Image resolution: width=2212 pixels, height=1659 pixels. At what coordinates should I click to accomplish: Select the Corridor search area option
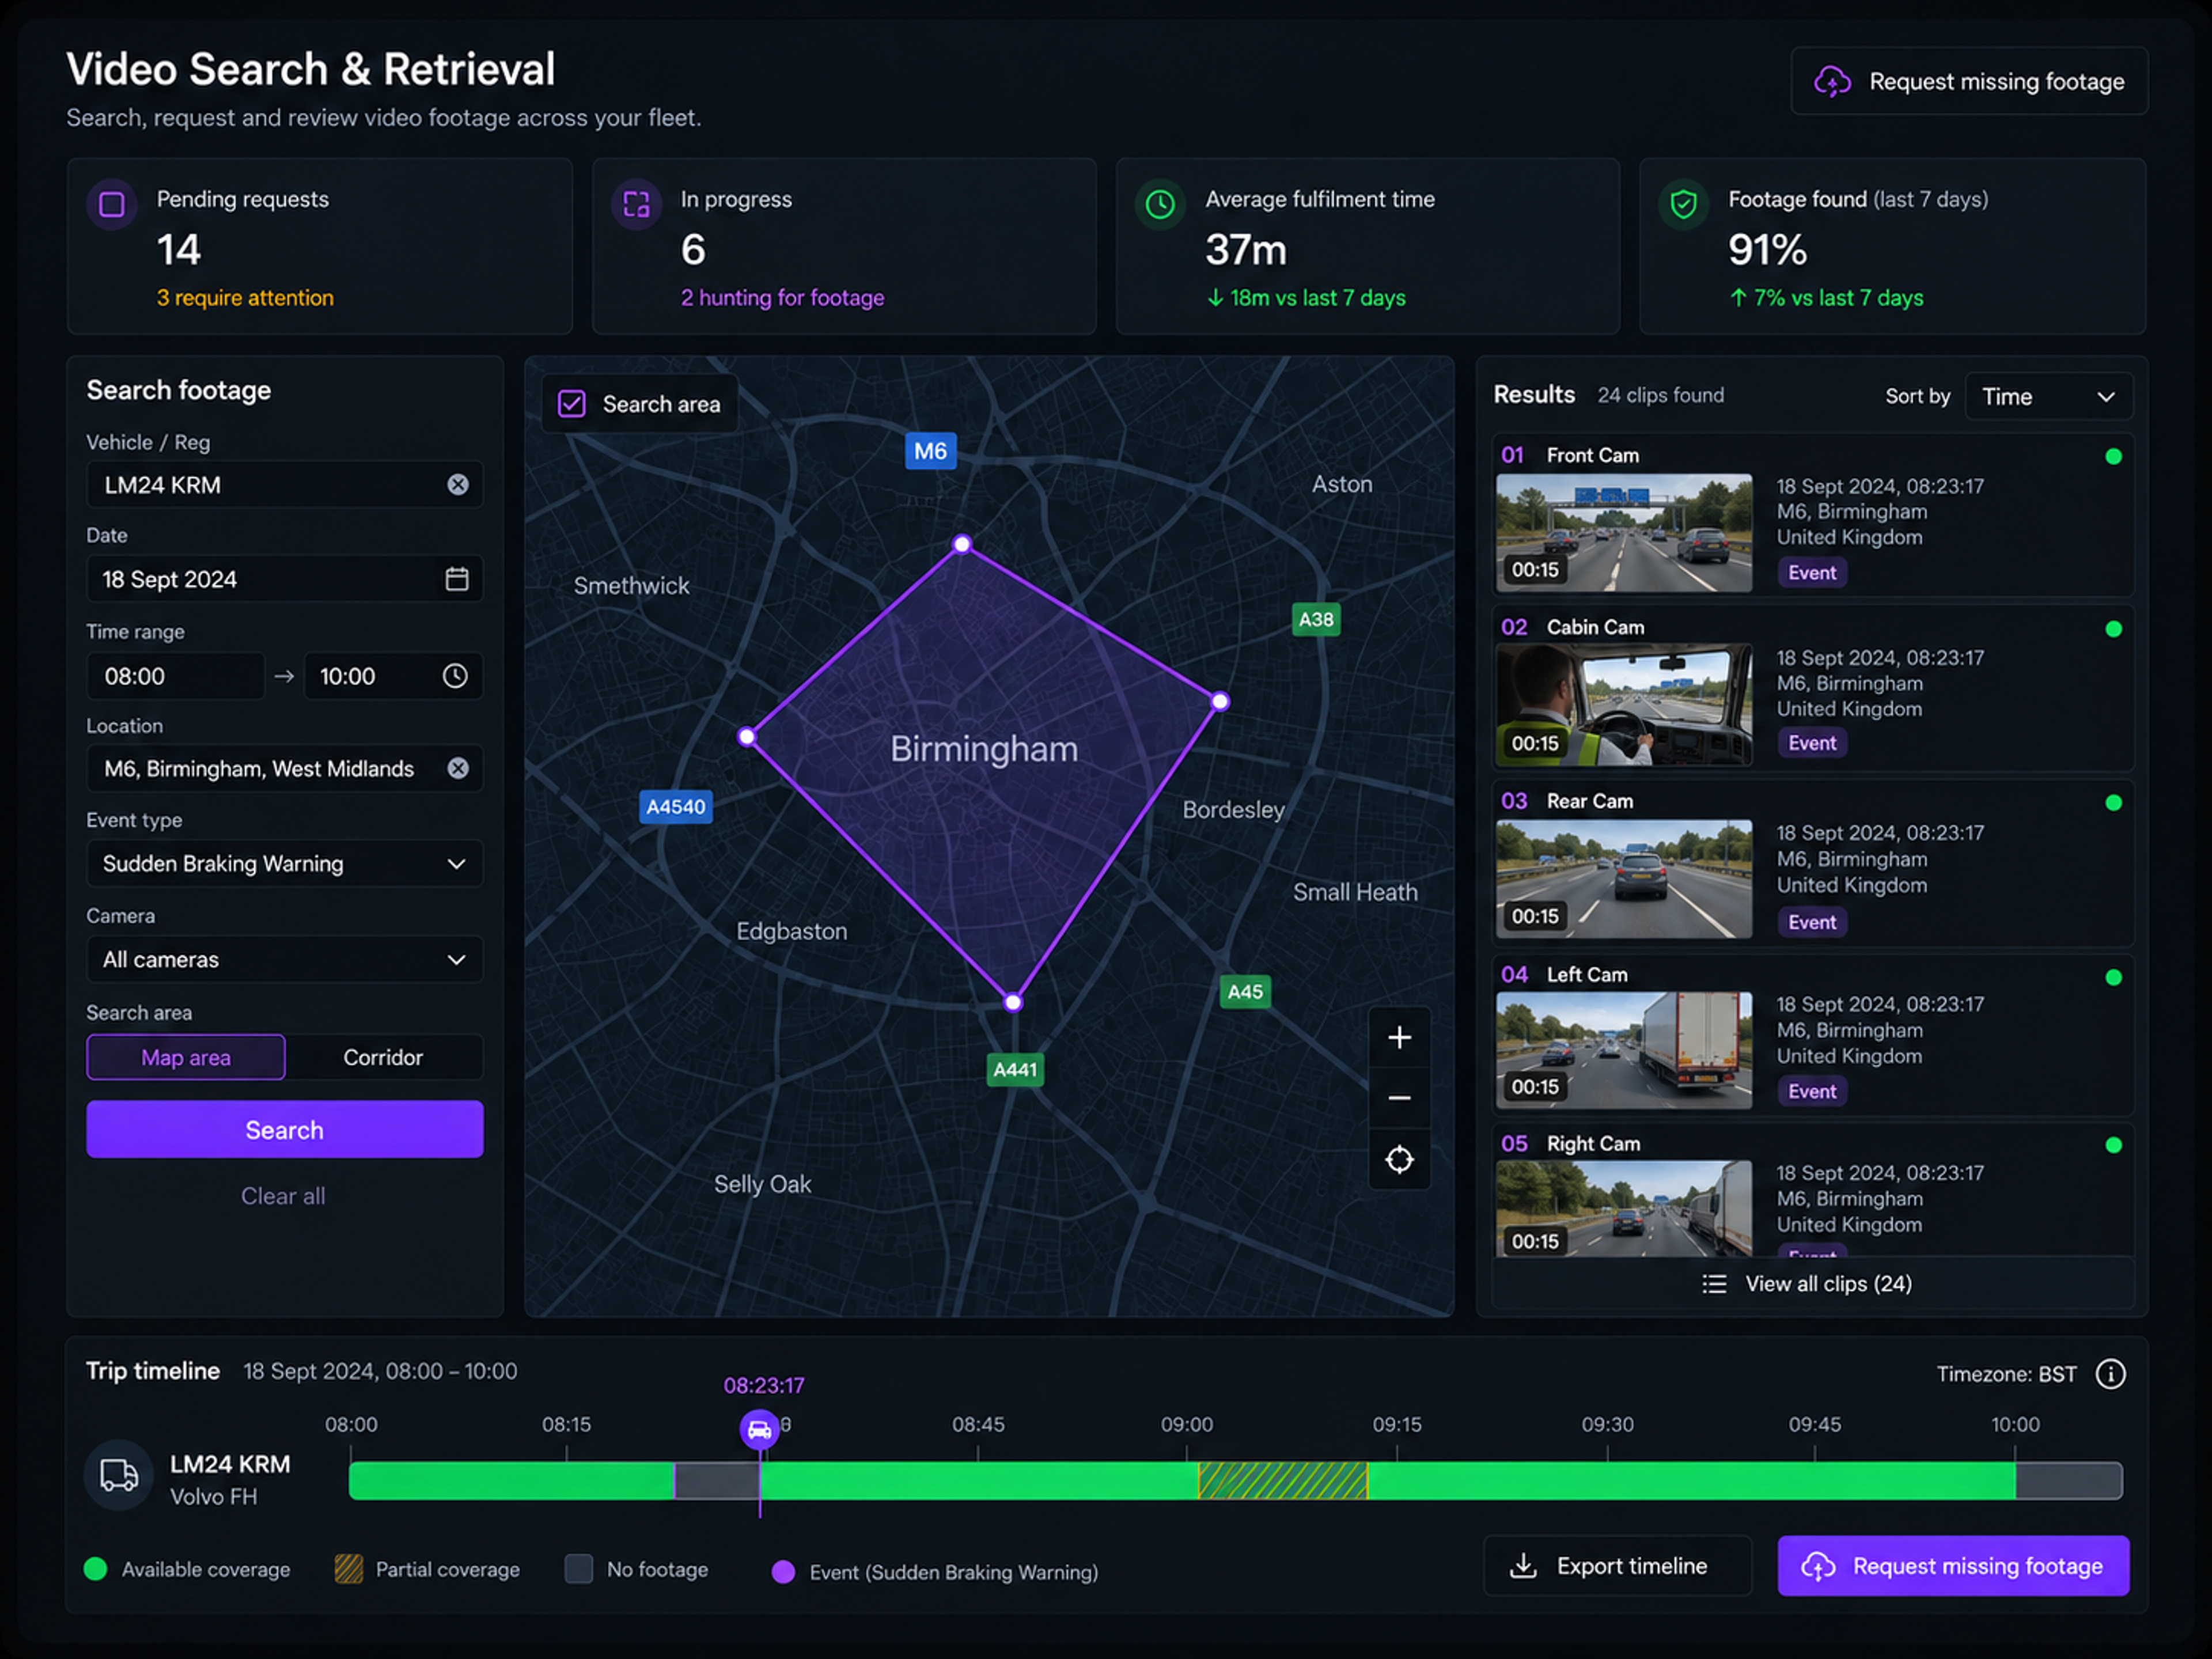click(383, 1057)
